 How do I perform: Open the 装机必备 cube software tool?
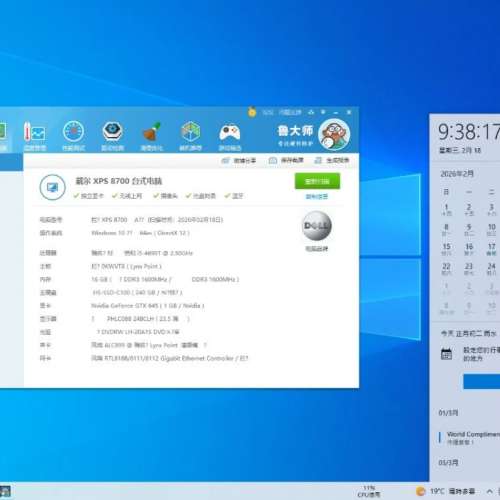(191, 136)
